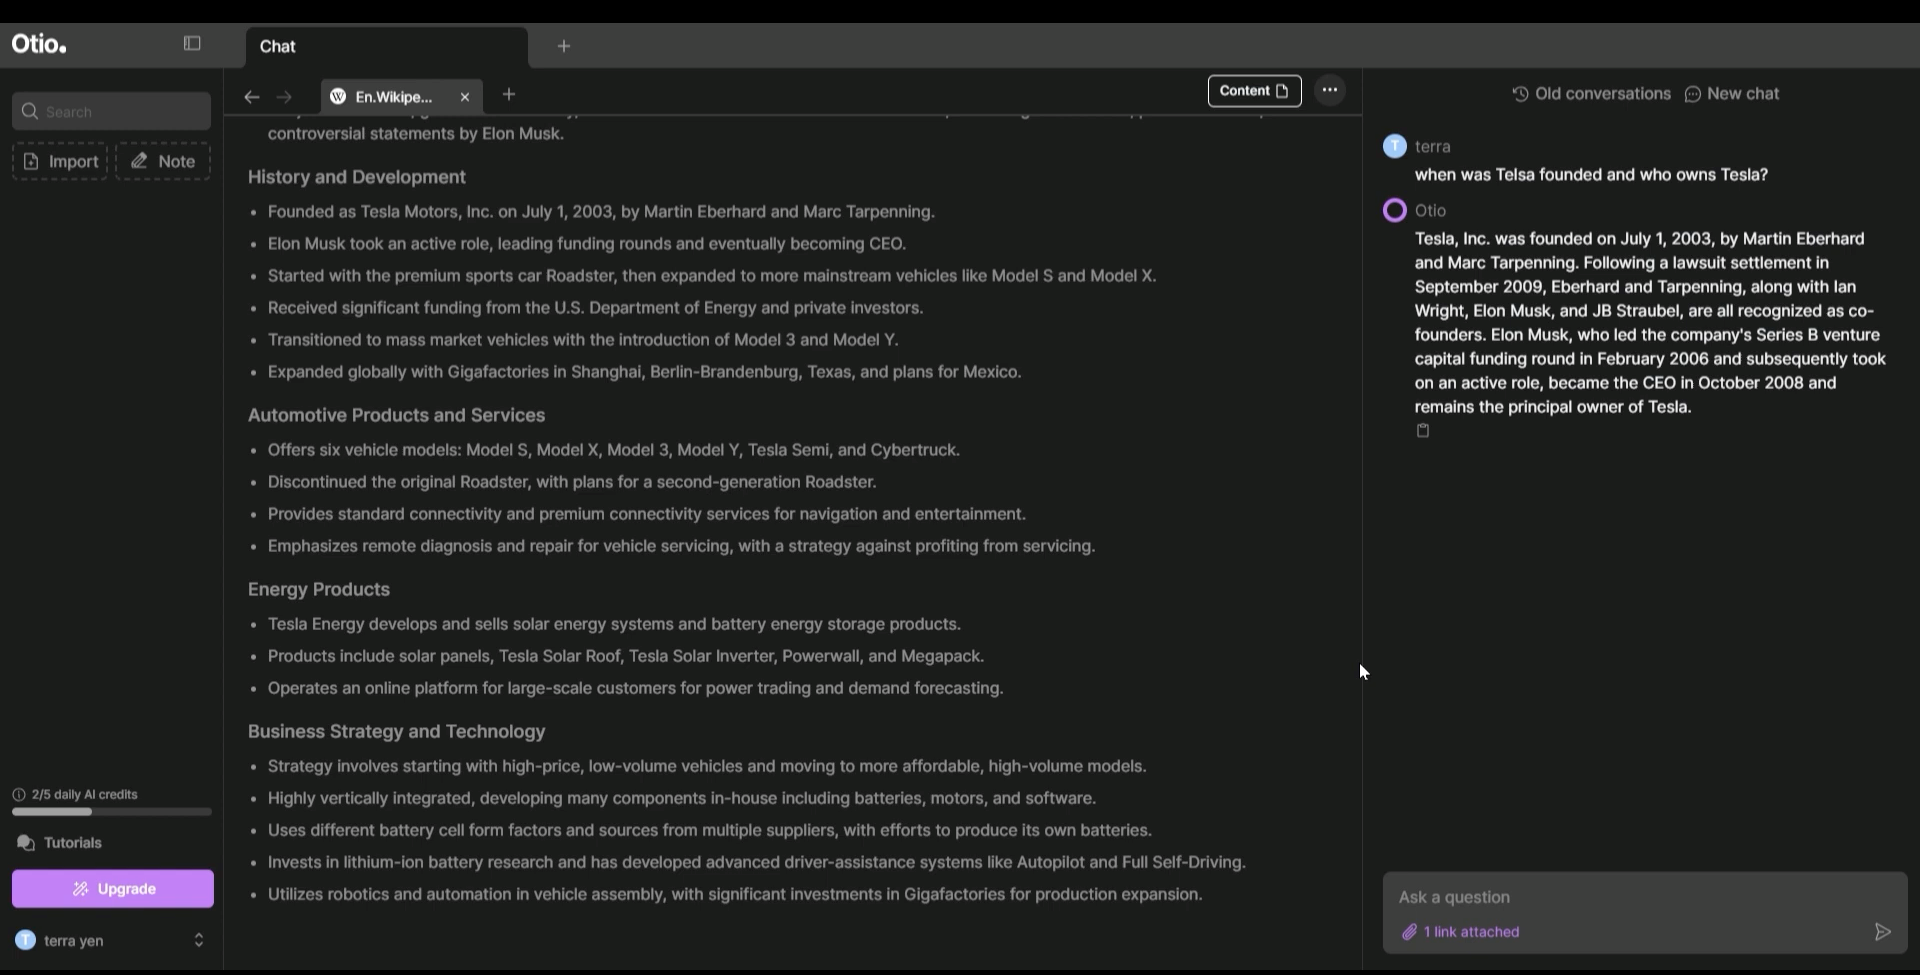
Task: Click the 1 link attached label
Action: click(1461, 932)
